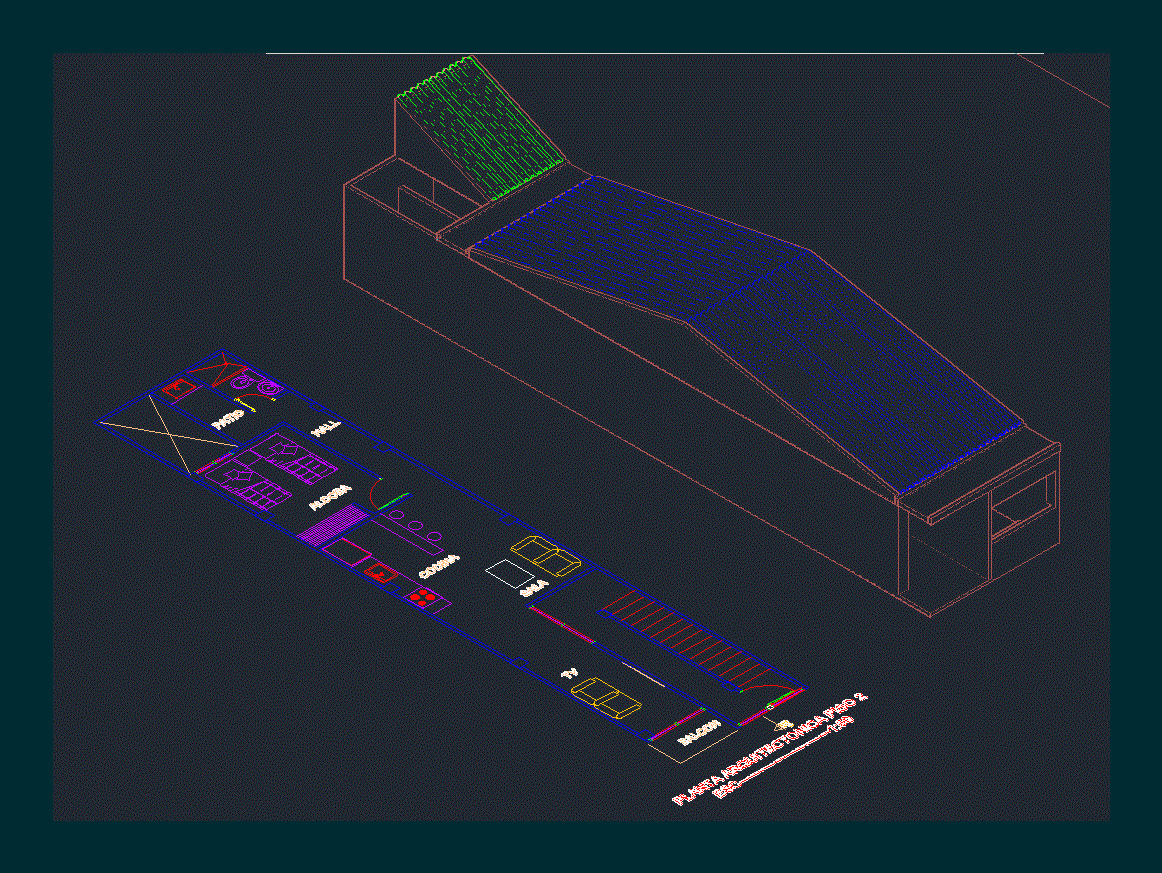This screenshot has width=1162, height=873.
Task: Click the TV label in the plan
Action: 569,674
